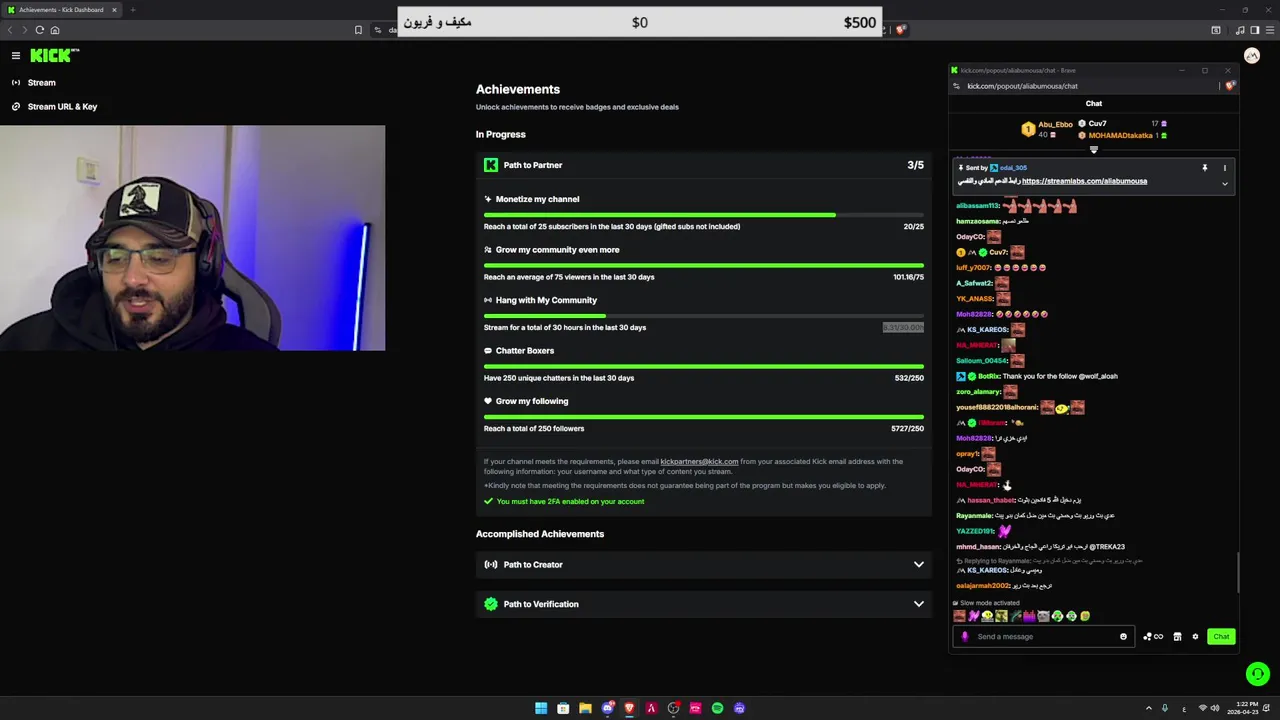Collapse the pinned message with the chevron
The width and height of the screenshot is (1280, 720).
(1224, 184)
